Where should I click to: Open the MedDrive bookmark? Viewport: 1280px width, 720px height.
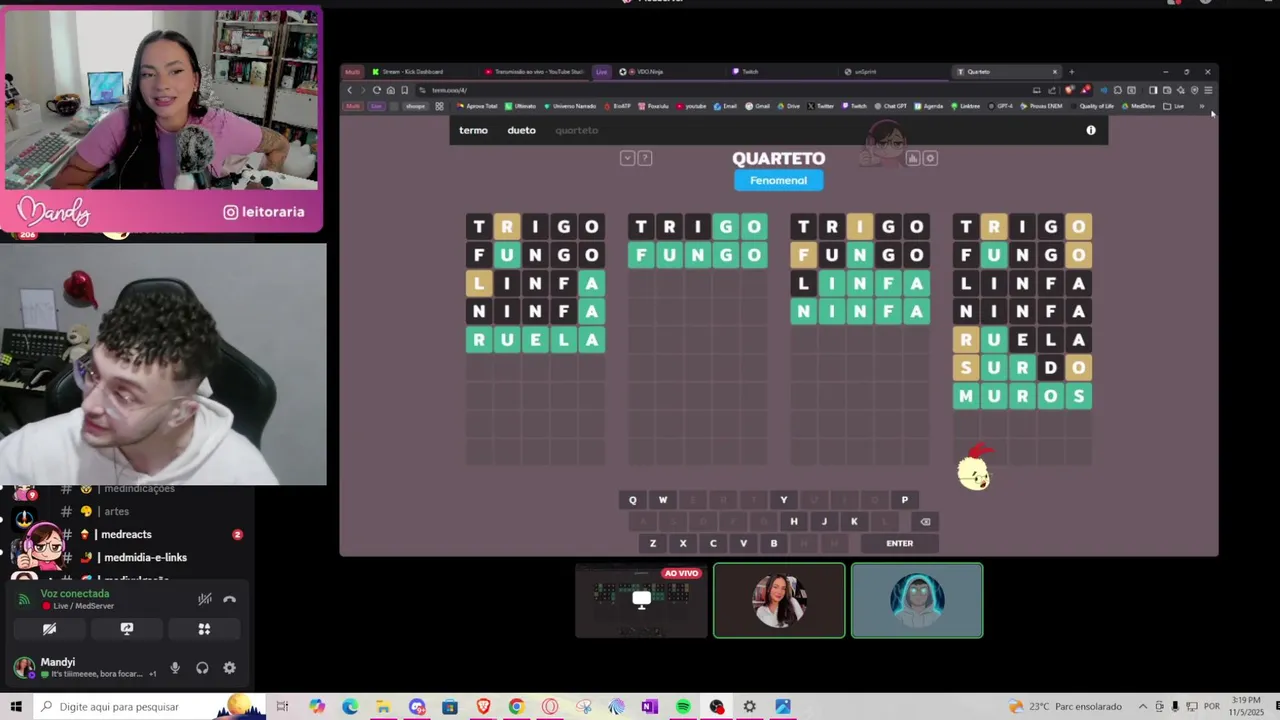click(1139, 106)
